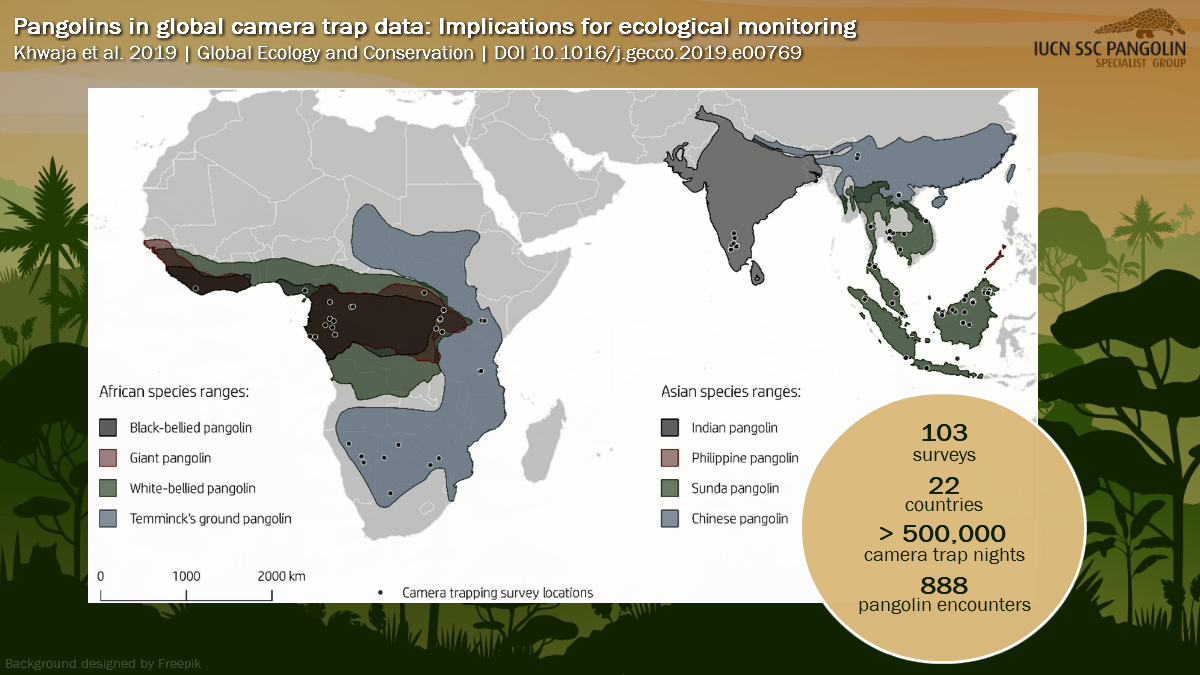Select the Black-bellied pangolin legend symbol

[110, 428]
